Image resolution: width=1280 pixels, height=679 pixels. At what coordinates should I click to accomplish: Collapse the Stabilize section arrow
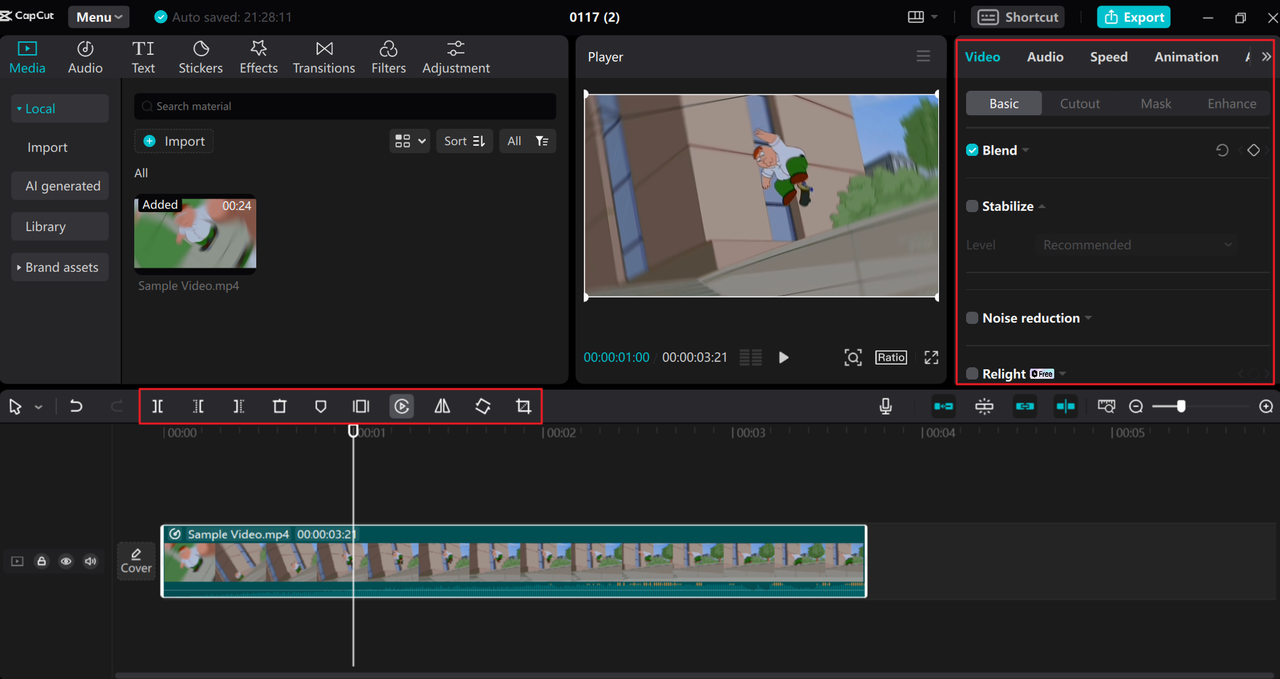point(1042,206)
